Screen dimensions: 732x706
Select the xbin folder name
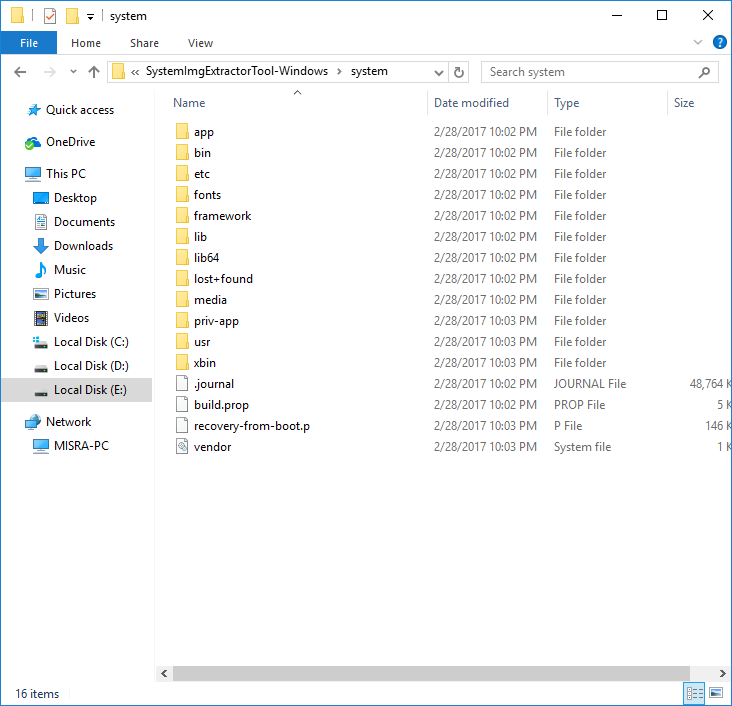pos(204,363)
